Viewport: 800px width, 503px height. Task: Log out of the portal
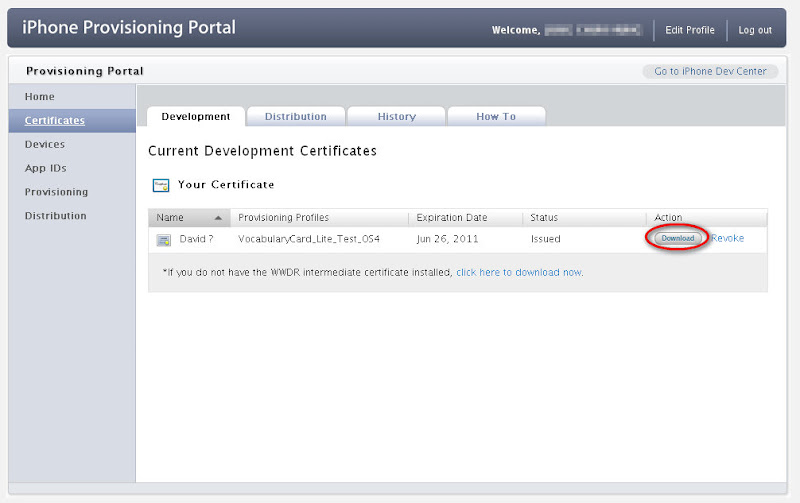[x=755, y=30]
